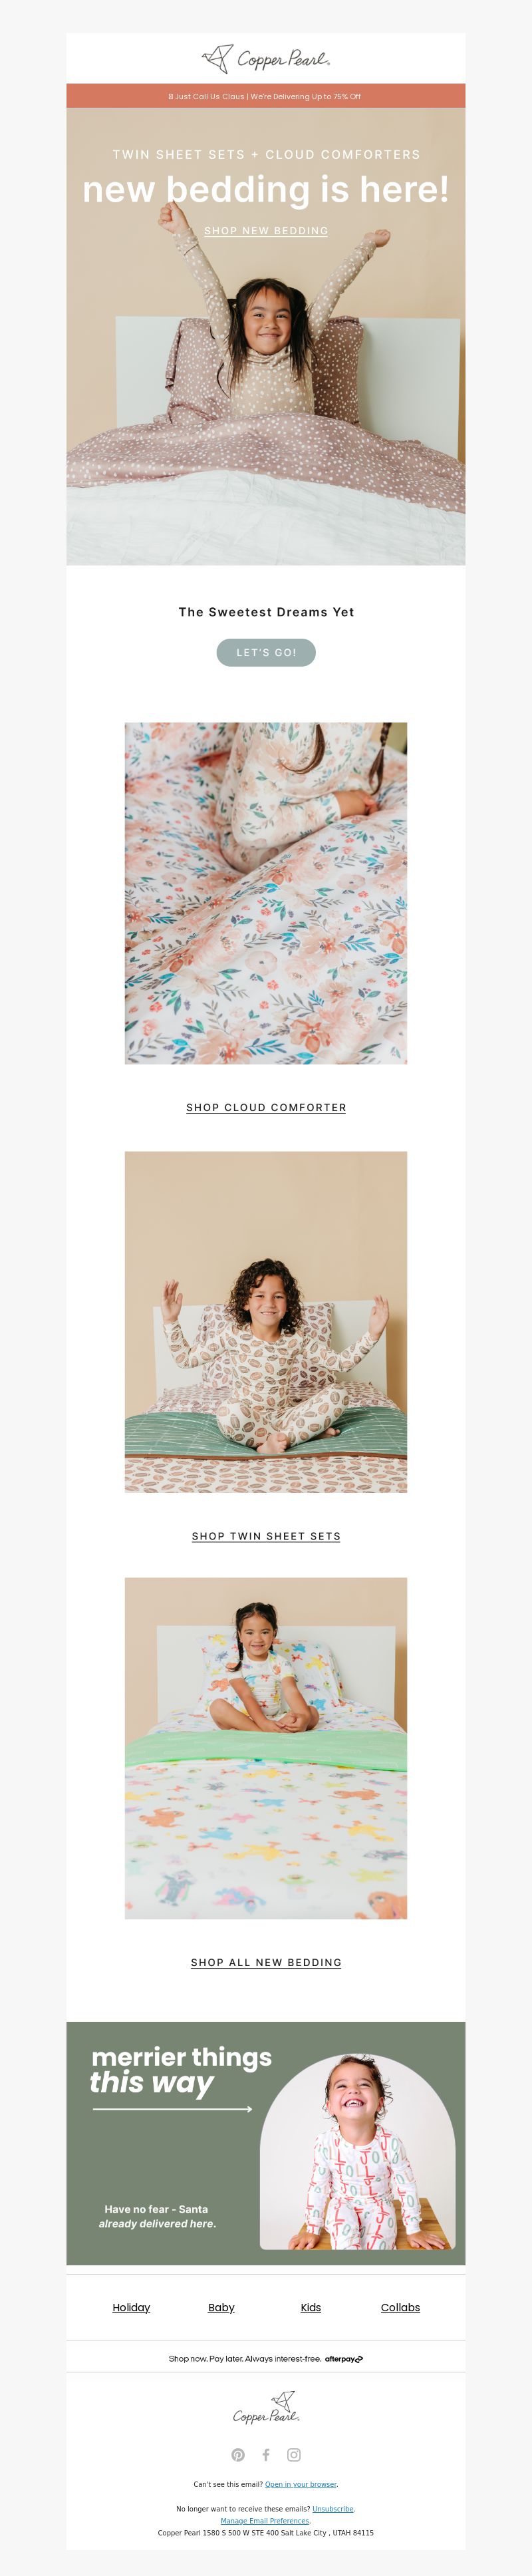Click the Copper Pearl footer logo

click(x=266, y=2407)
